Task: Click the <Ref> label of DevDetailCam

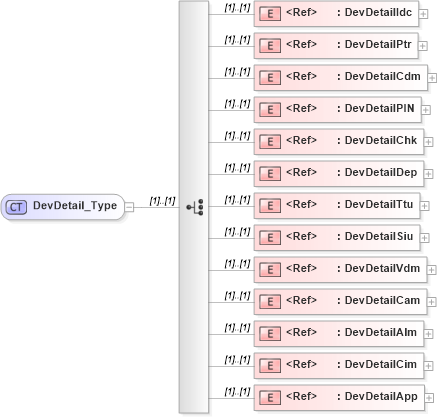Action: pyautogui.click(x=301, y=301)
